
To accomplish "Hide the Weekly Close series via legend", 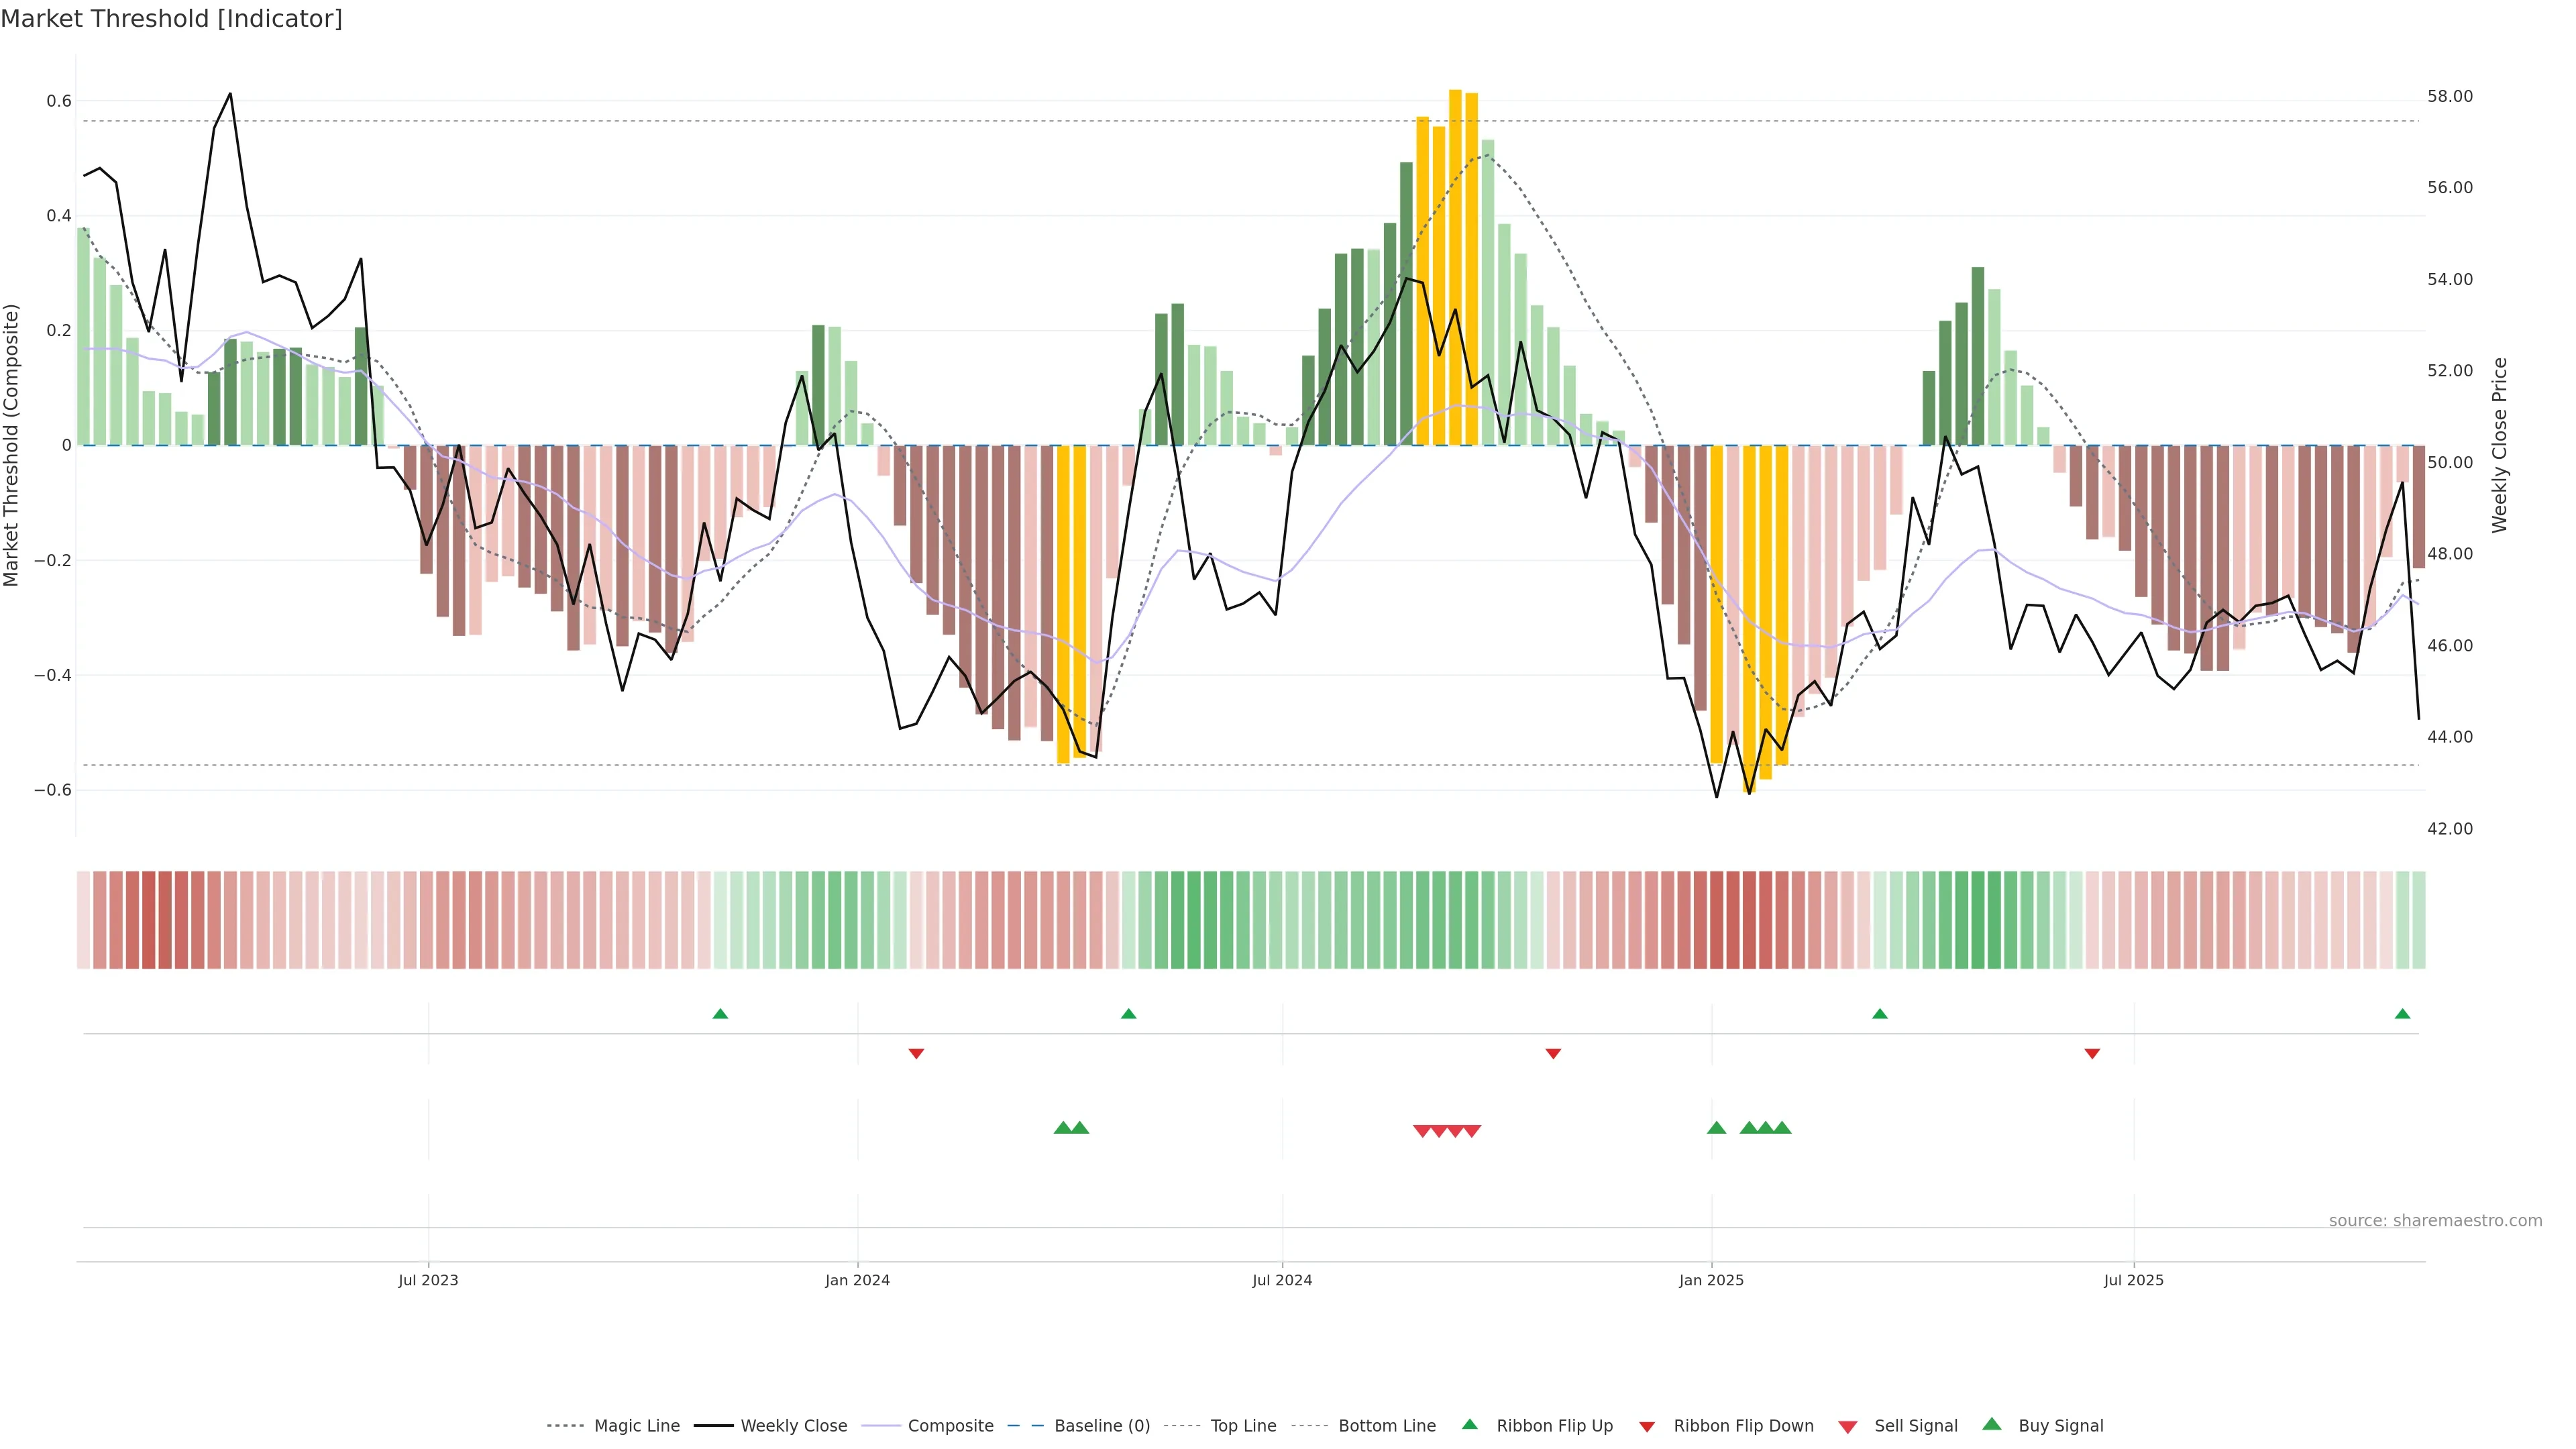I will (x=793, y=1426).
